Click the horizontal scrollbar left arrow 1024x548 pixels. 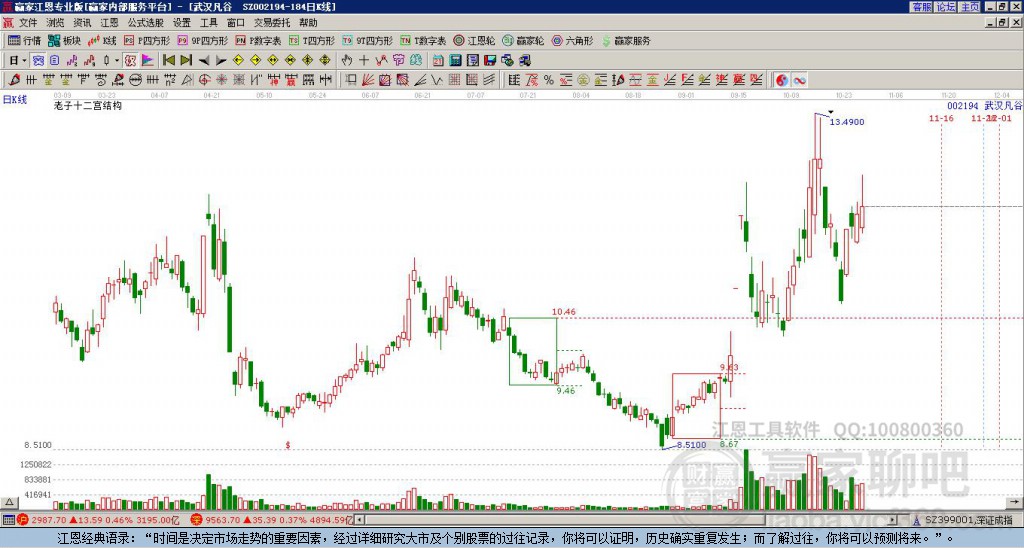[x=359, y=520]
